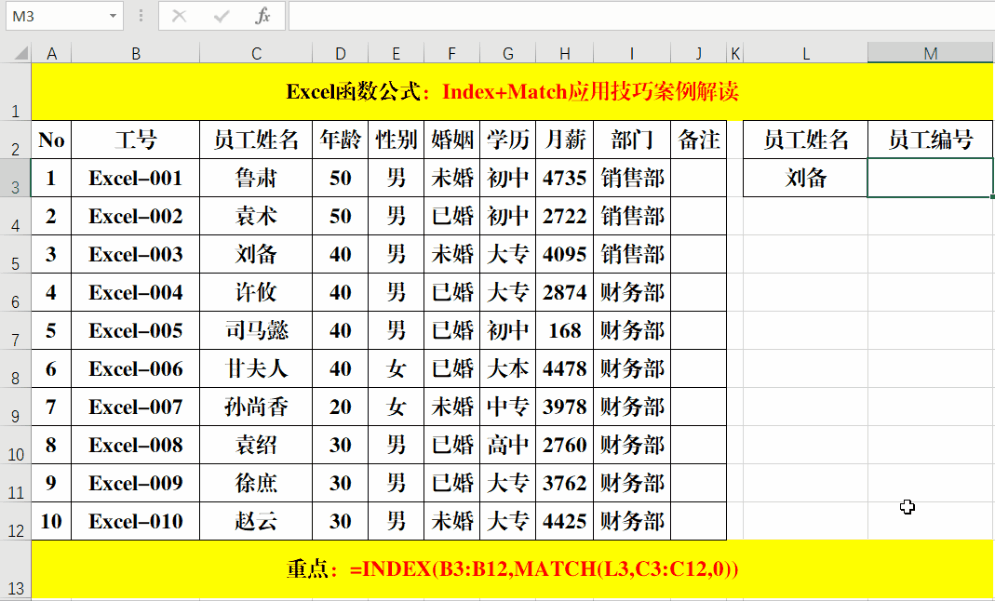Screen dimensions: 995x601
Task: Click cell 'Excel-005'
Action: pos(136,330)
